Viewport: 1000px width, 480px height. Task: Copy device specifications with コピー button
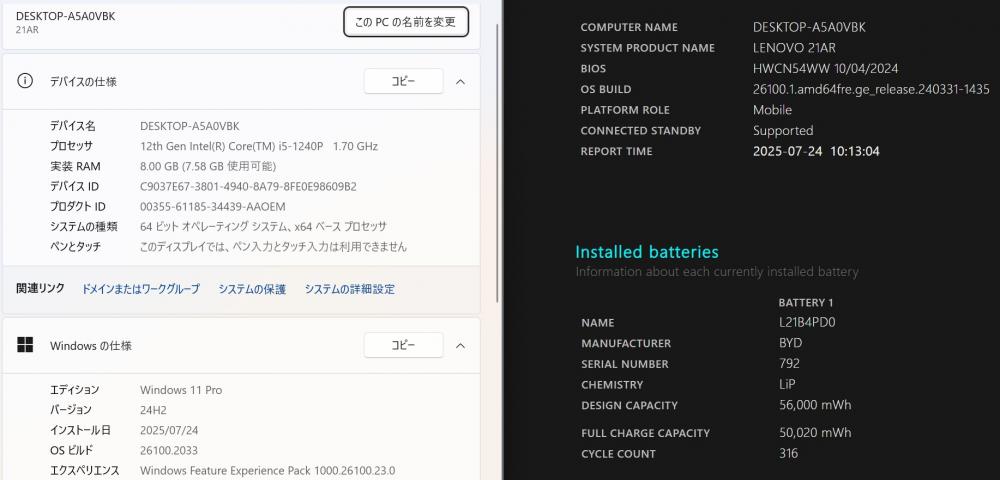(x=403, y=81)
